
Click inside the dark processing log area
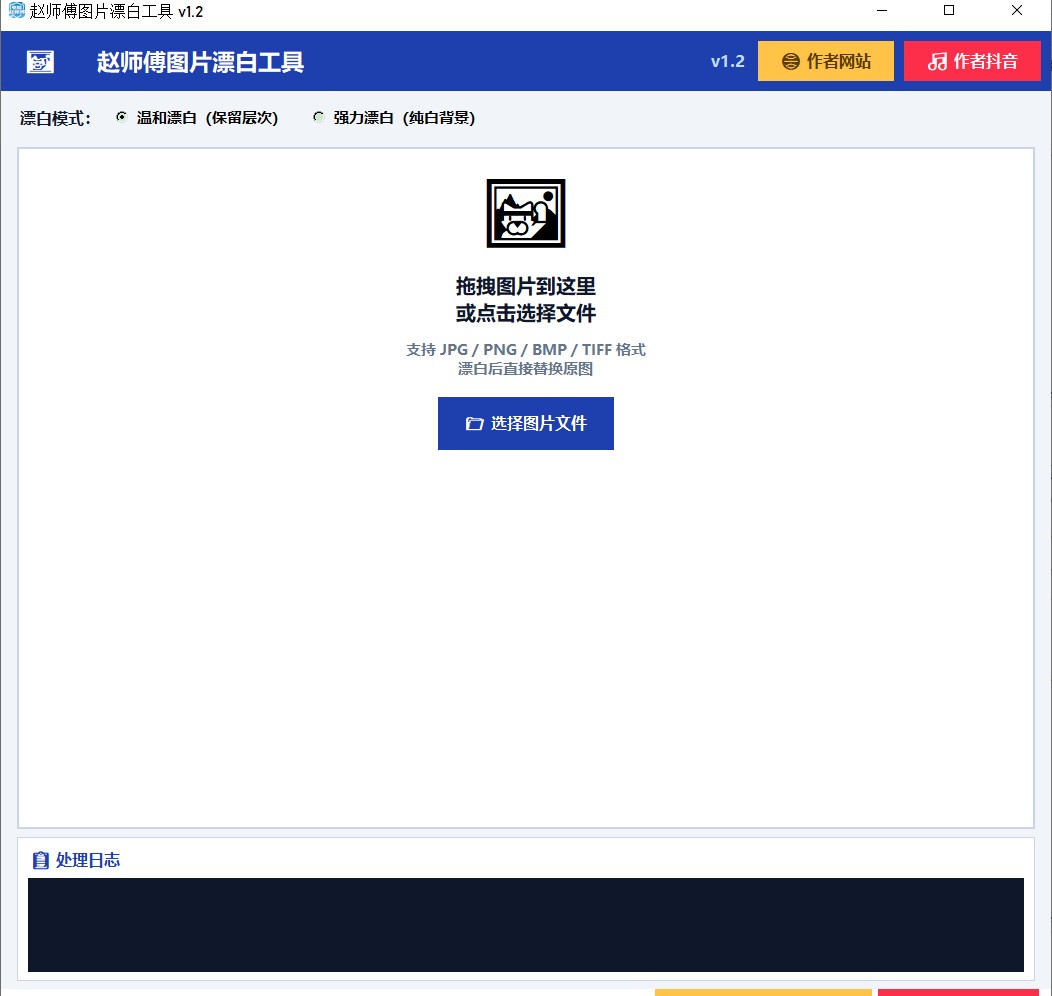(x=525, y=924)
